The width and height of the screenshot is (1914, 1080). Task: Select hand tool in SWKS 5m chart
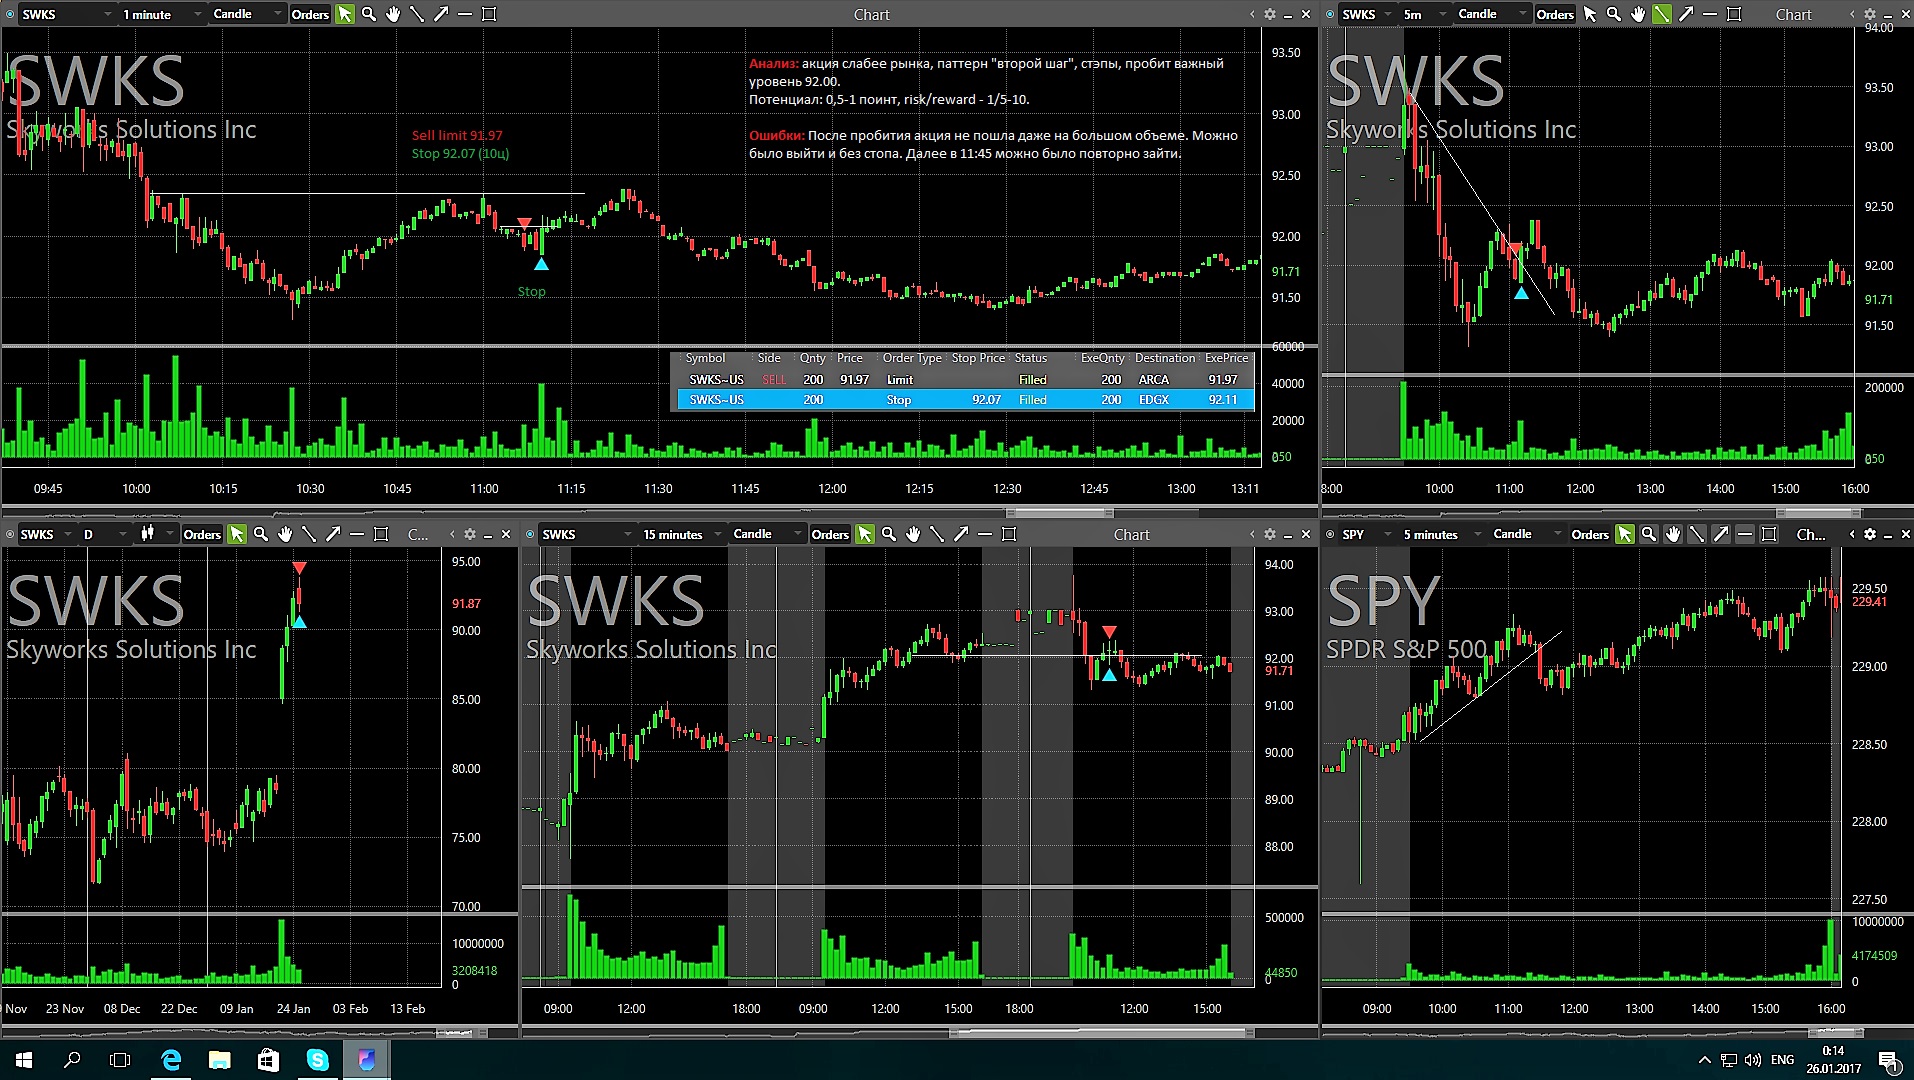[x=1638, y=14]
